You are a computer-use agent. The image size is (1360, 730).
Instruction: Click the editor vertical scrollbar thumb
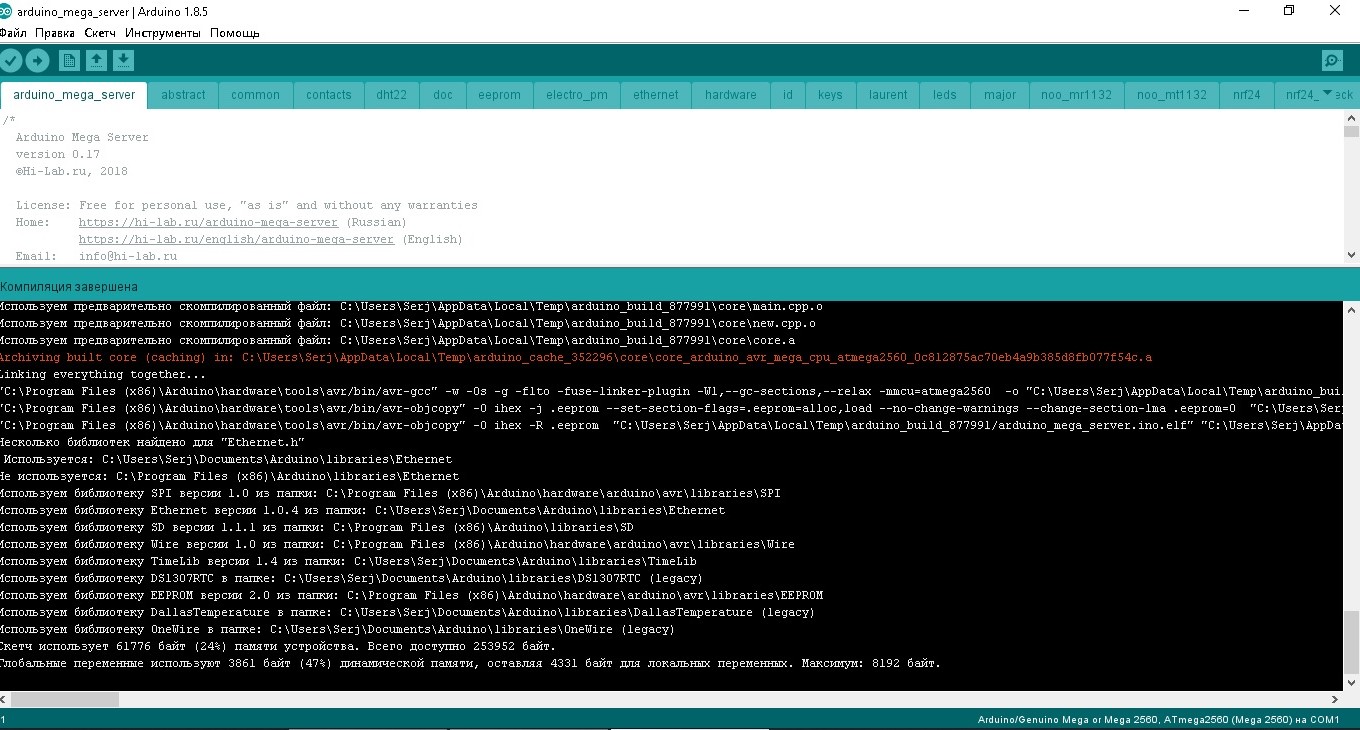click(x=1351, y=131)
